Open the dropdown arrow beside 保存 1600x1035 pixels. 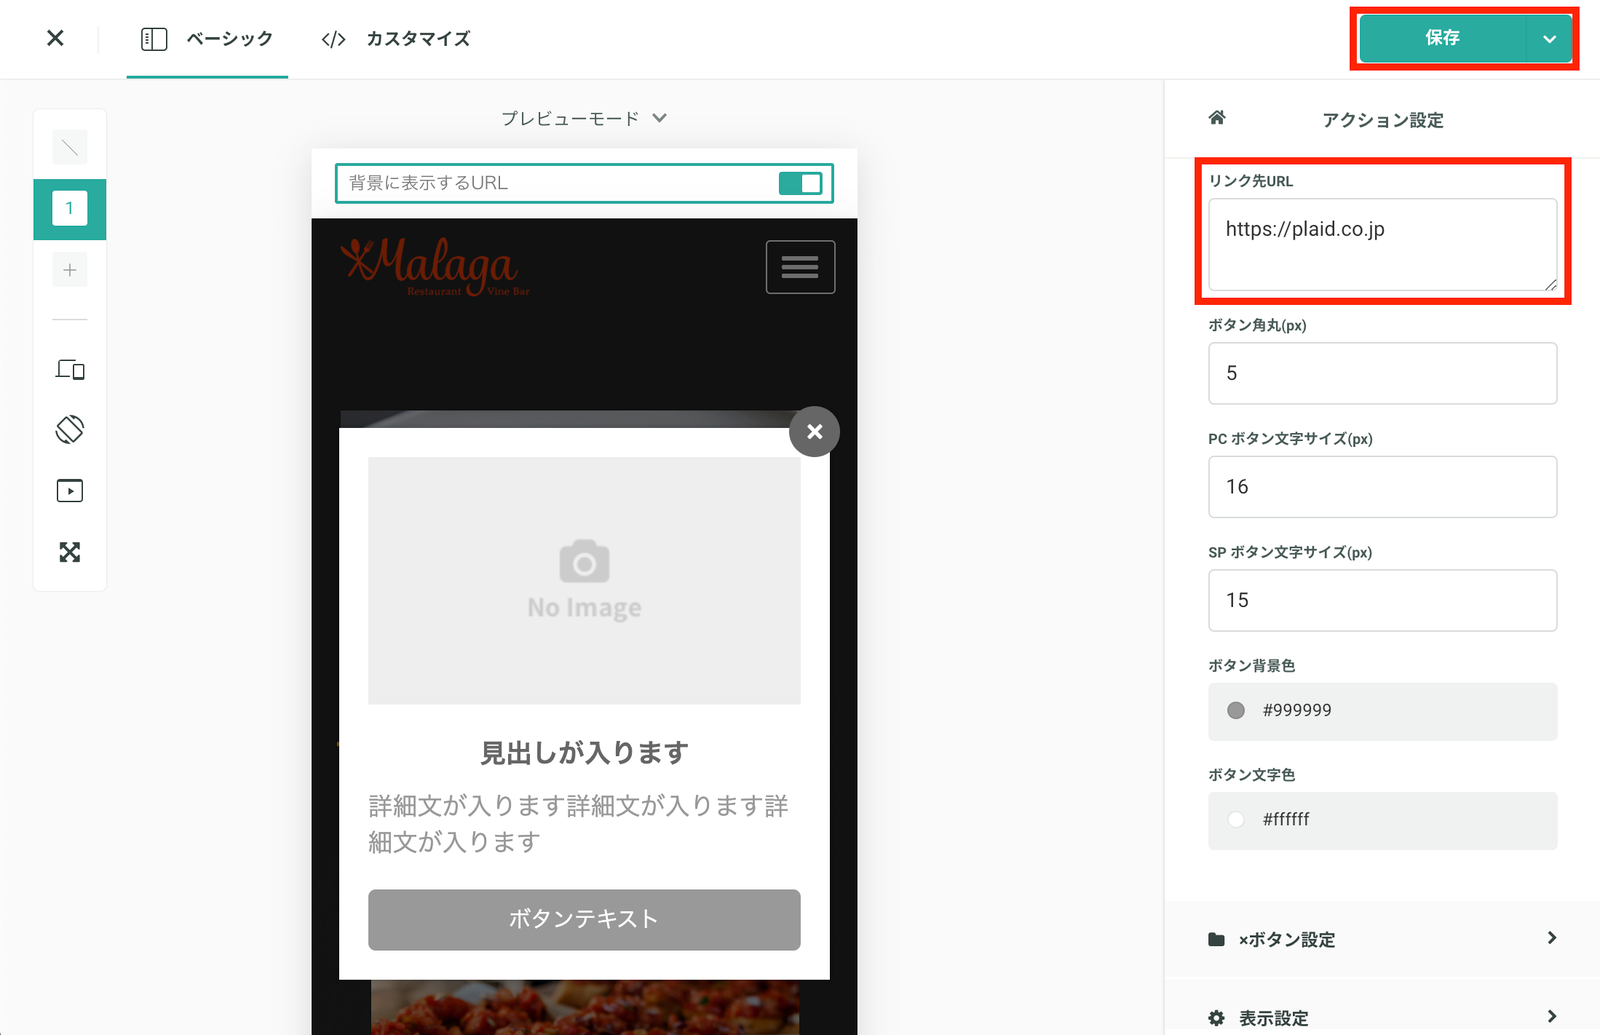click(1549, 38)
